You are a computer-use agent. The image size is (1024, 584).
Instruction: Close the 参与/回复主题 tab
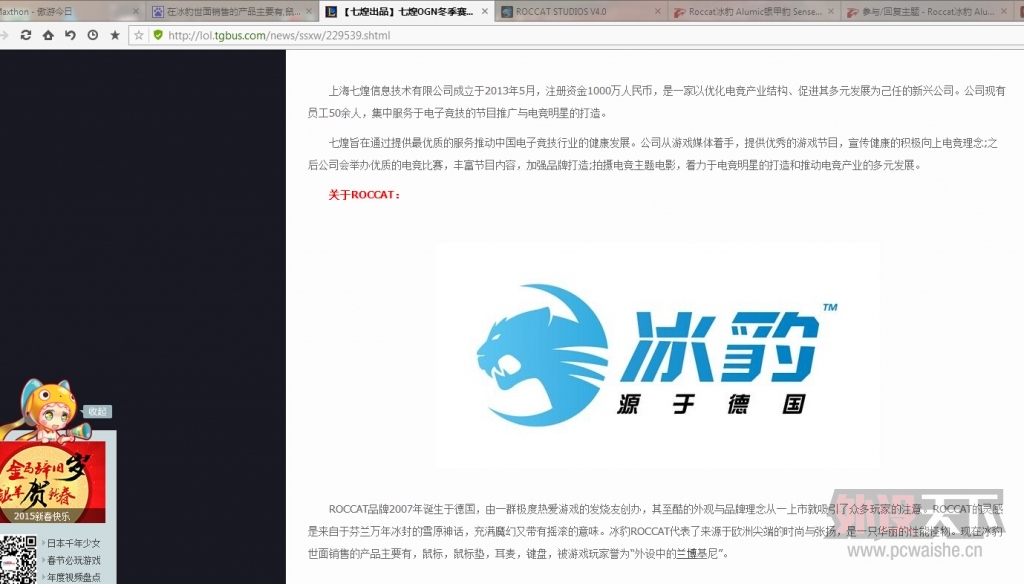point(1004,11)
